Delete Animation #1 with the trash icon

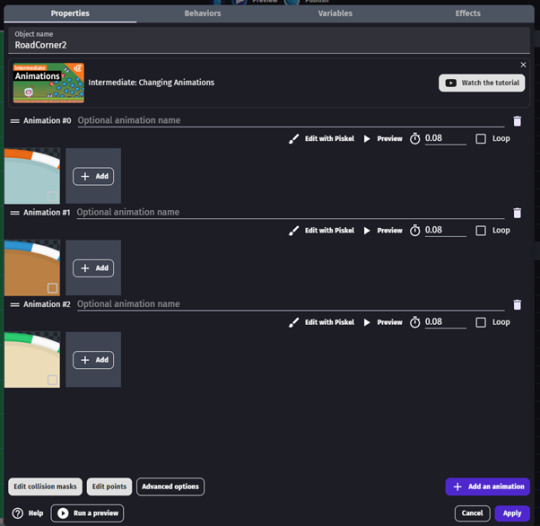(517, 213)
